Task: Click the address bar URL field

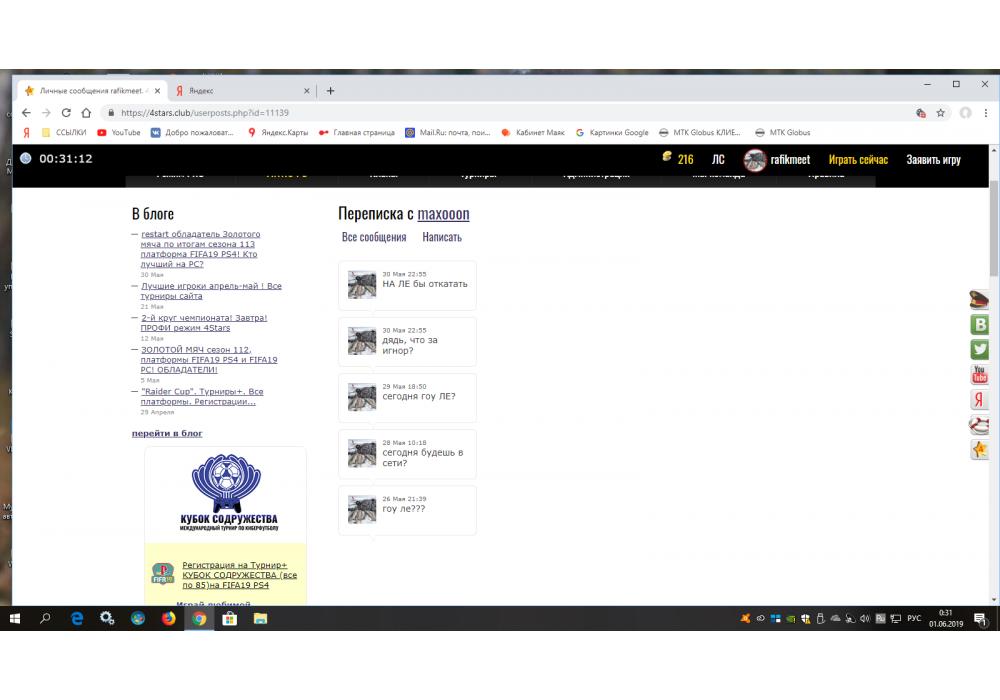Action: [510, 113]
